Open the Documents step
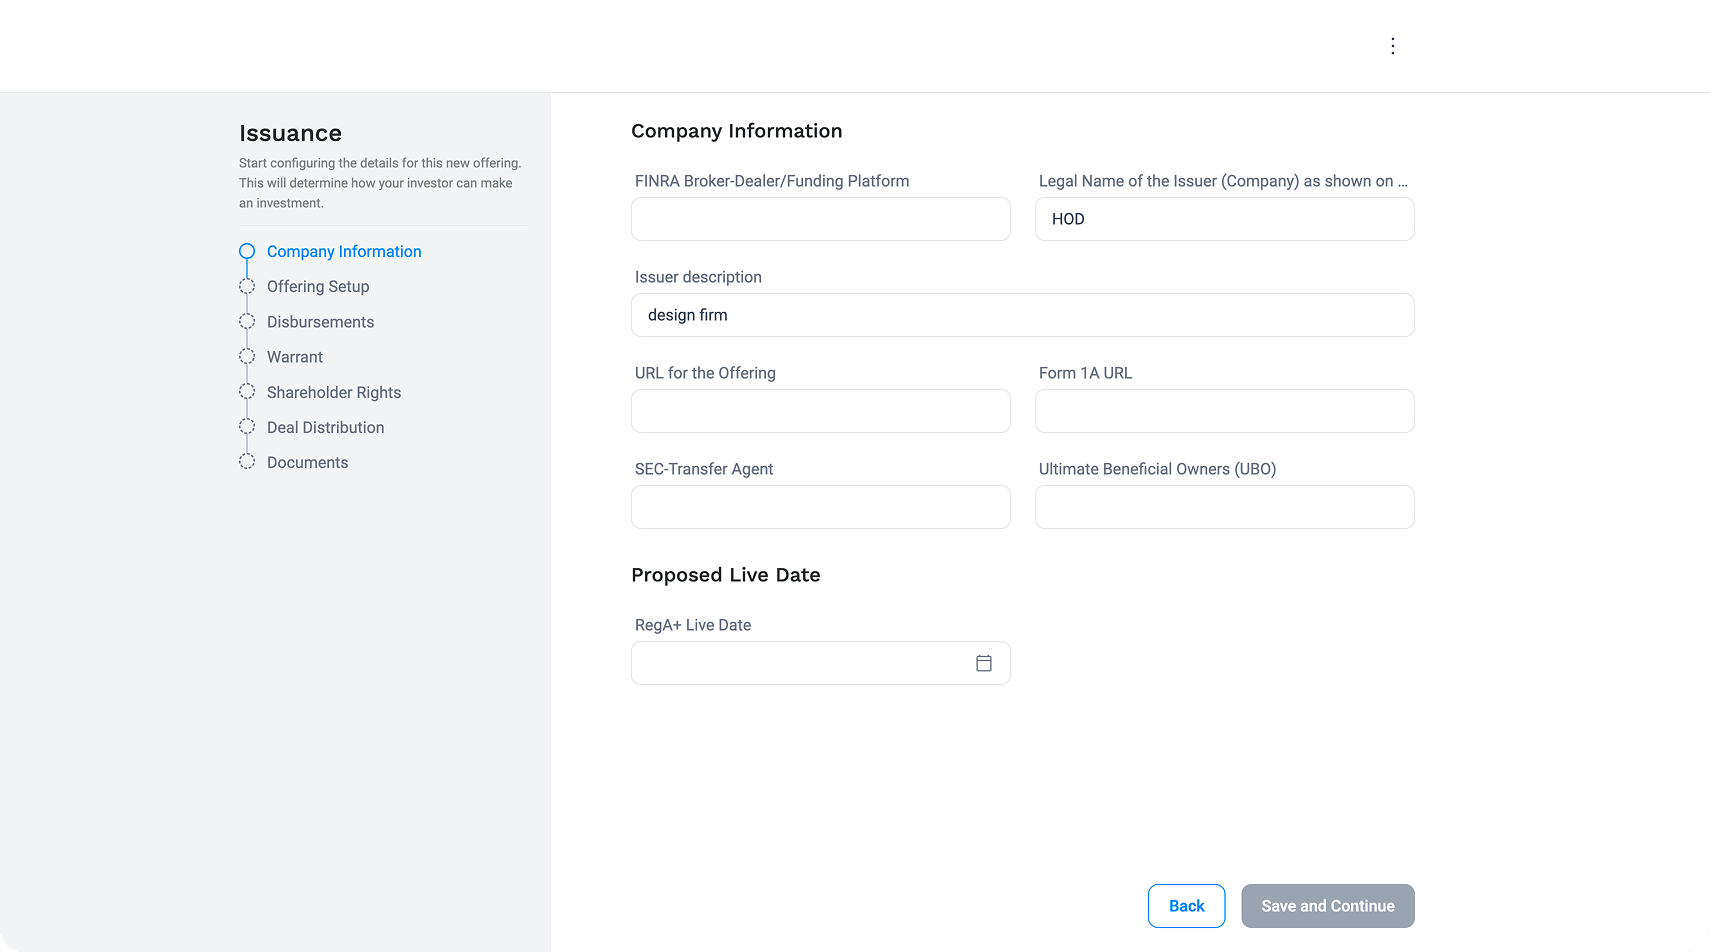1710x952 pixels. tap(307, 462)
